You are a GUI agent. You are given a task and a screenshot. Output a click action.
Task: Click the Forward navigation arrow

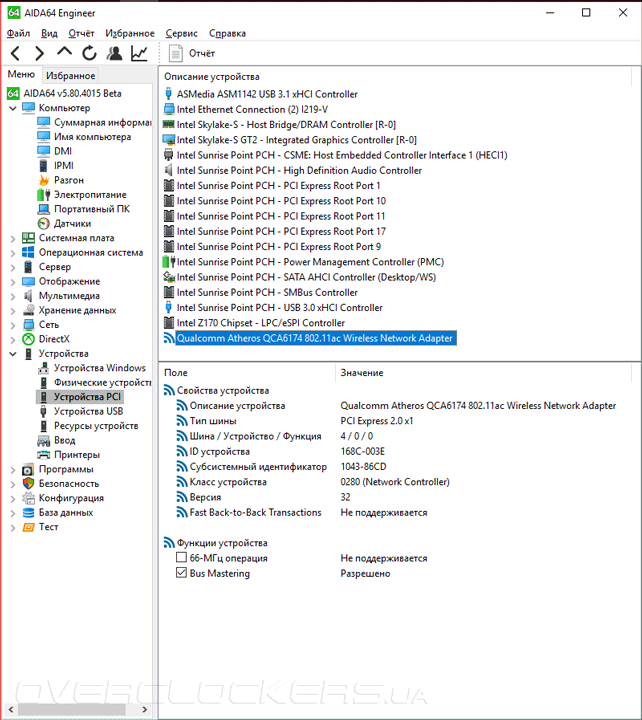(39, 54)
